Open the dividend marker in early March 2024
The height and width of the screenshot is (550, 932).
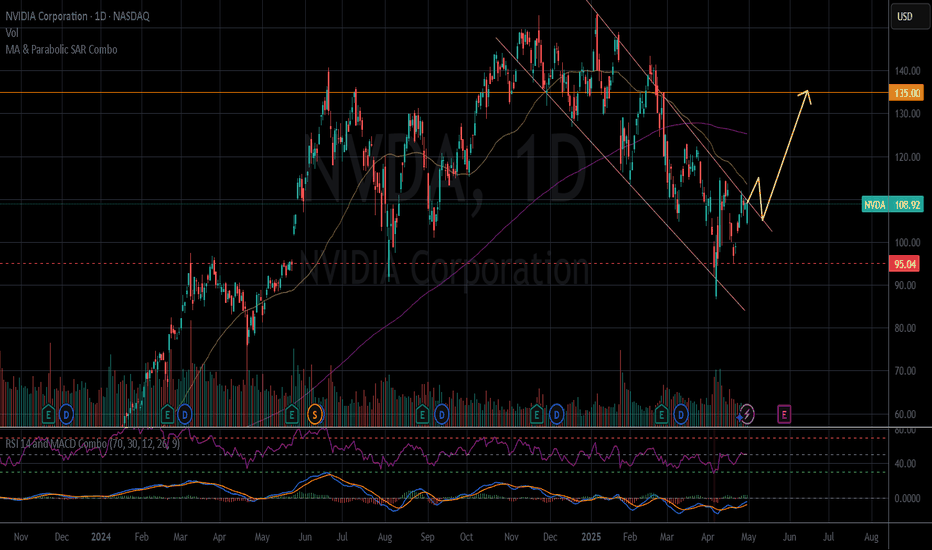[x=184, y=414]
